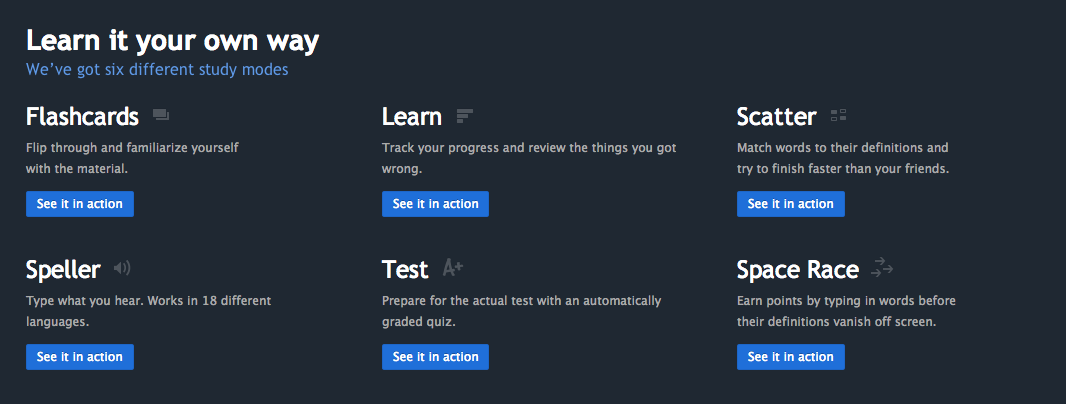
Task: Click the Flashcards cards icon
Action: 161,116
